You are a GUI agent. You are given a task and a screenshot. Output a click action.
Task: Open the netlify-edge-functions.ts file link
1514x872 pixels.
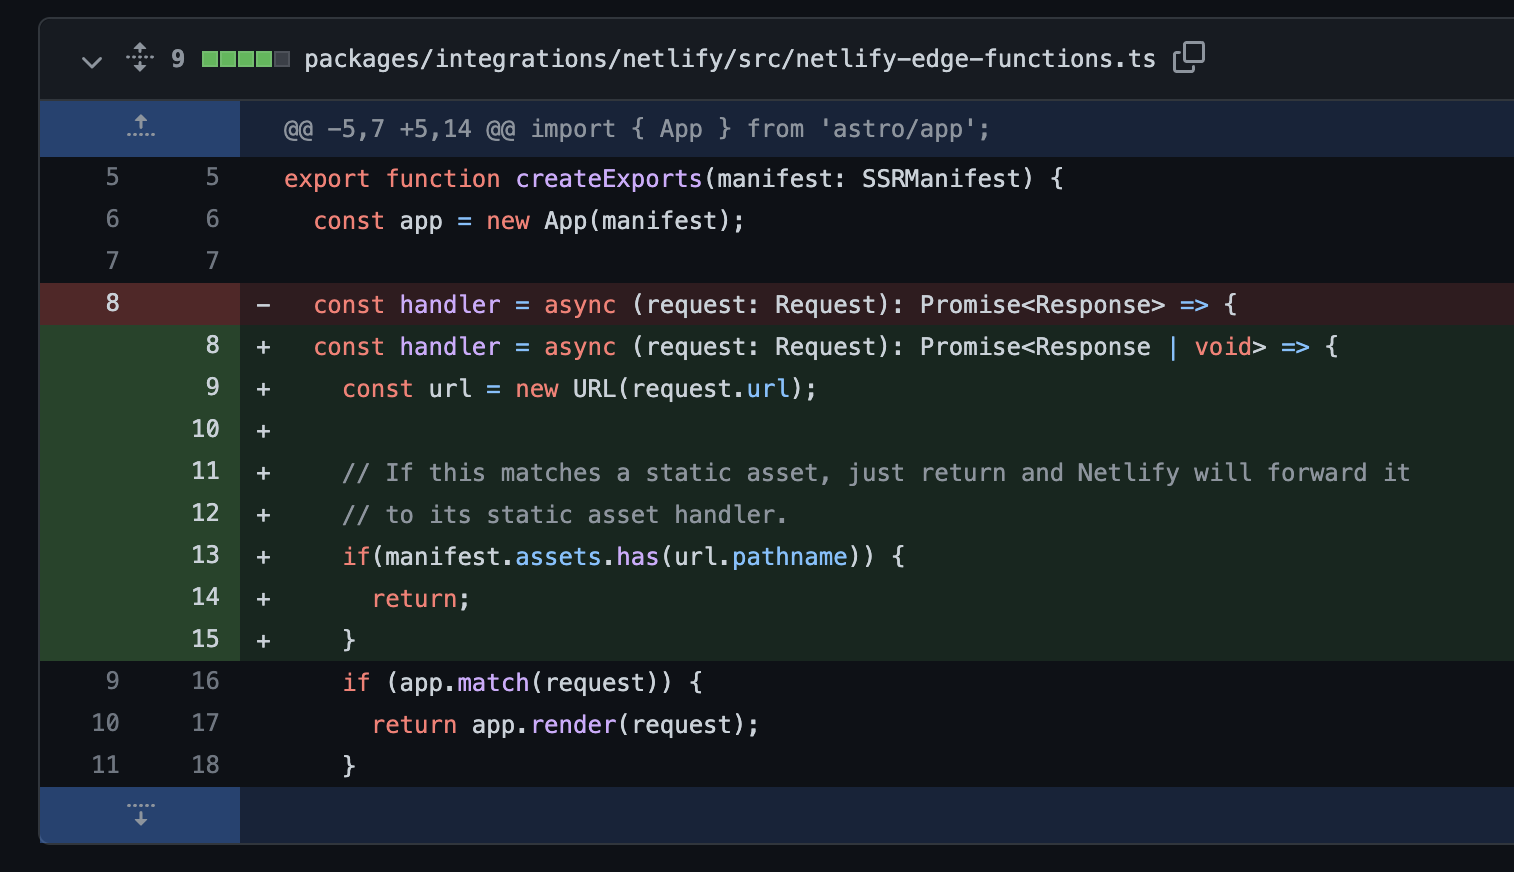pos(725,58)
